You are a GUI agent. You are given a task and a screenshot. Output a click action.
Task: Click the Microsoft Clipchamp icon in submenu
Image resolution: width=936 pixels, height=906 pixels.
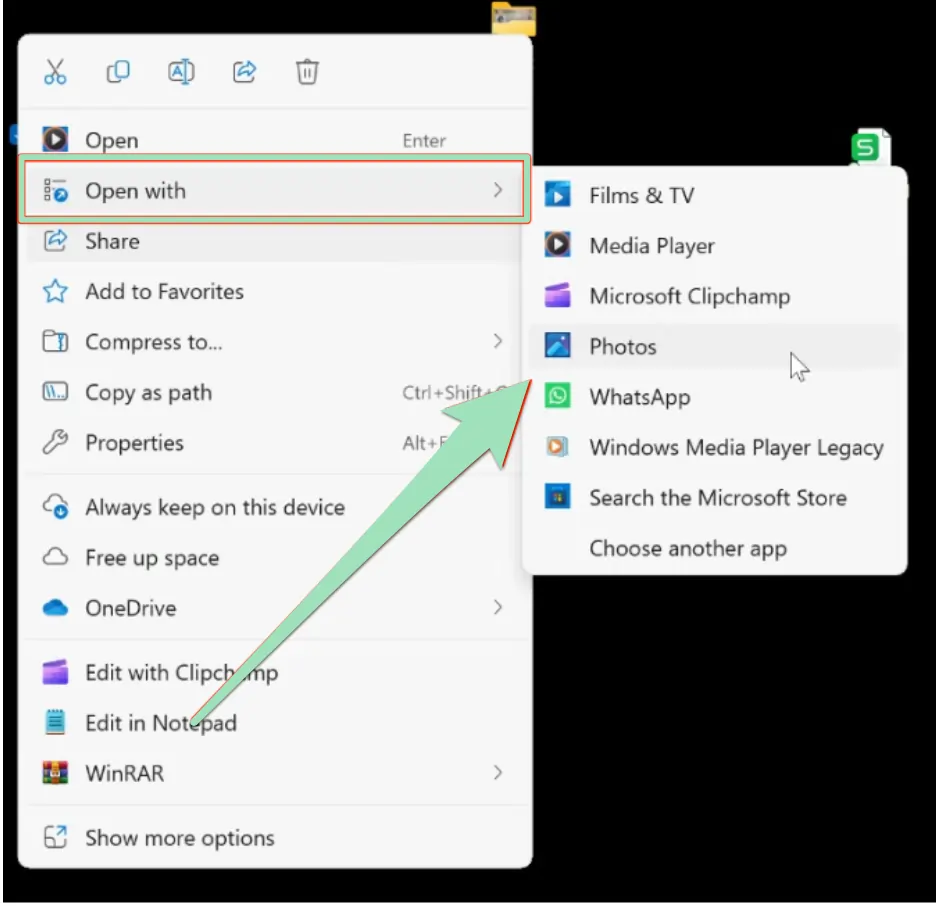point(558,295)
